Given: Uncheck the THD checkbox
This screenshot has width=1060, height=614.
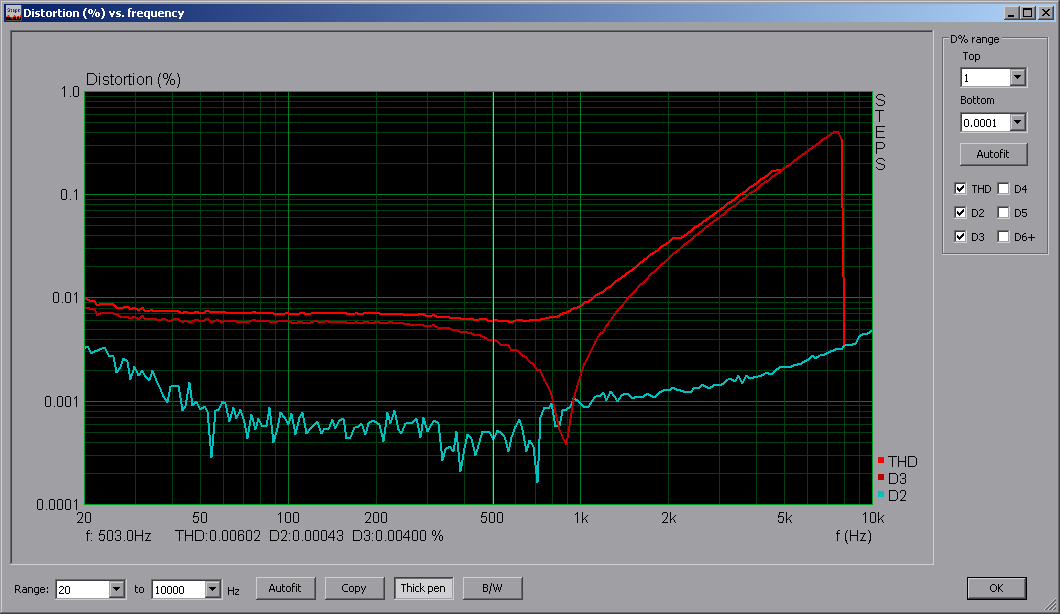Looking at the screenshot, I should [x=961, y=188].
